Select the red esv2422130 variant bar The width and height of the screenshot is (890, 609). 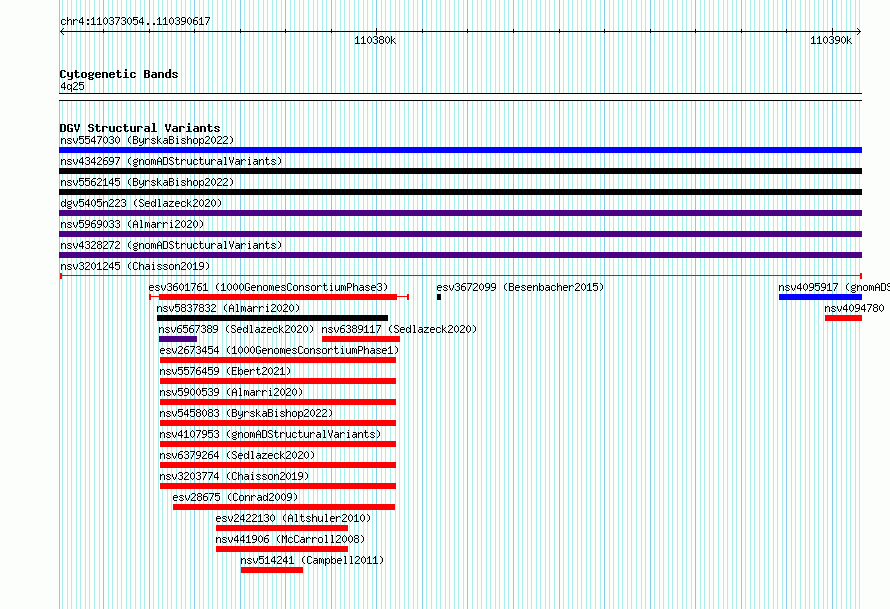coord(282,528)
